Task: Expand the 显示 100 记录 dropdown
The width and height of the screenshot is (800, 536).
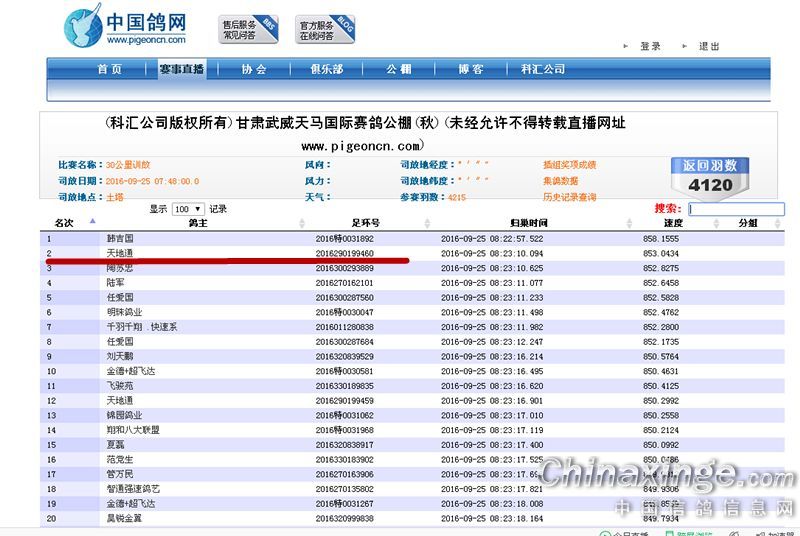Action: pyautogui.click(x=187, y=209)
